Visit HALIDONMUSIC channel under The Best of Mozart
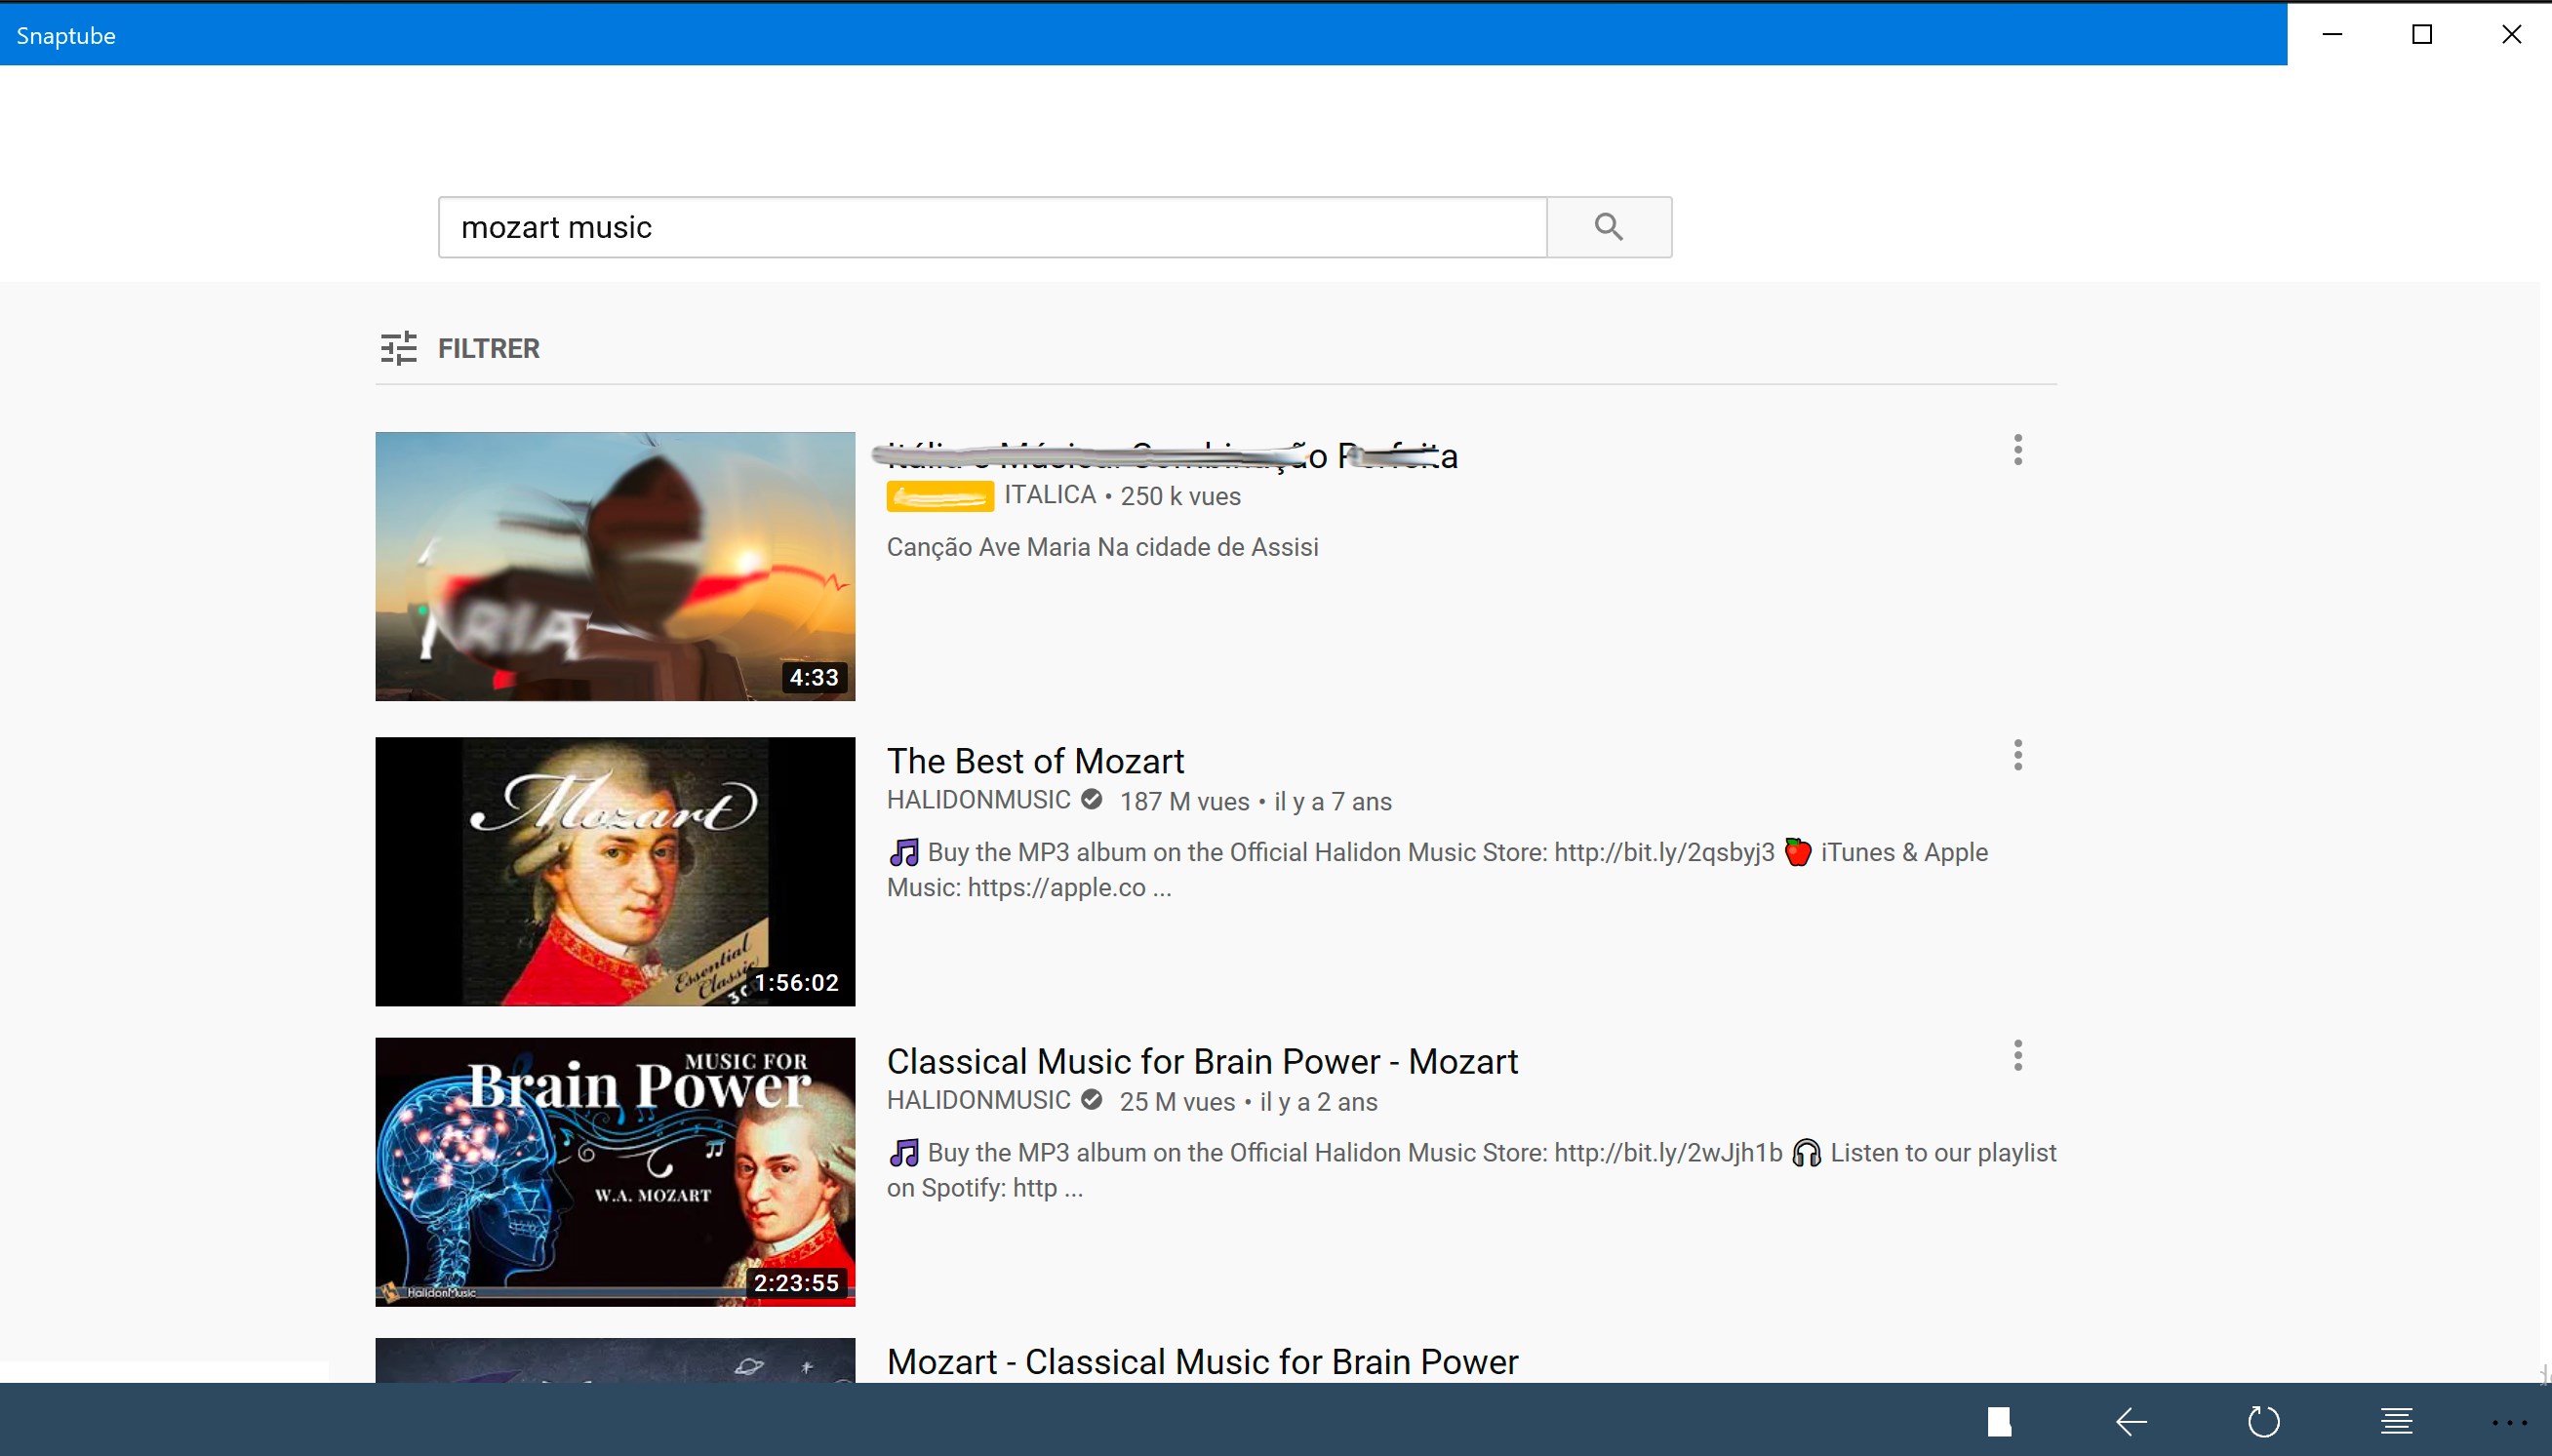The width and height of the screenshot is (2552, 1456). point(978,800)
